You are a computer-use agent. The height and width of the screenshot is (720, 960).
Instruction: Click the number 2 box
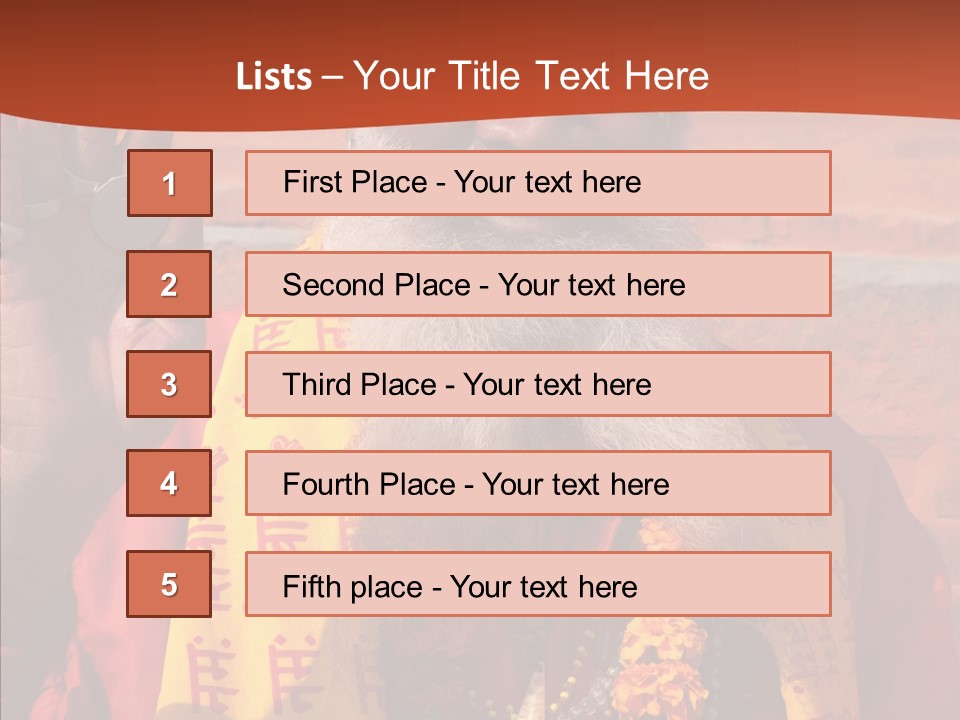coord(169,284)
